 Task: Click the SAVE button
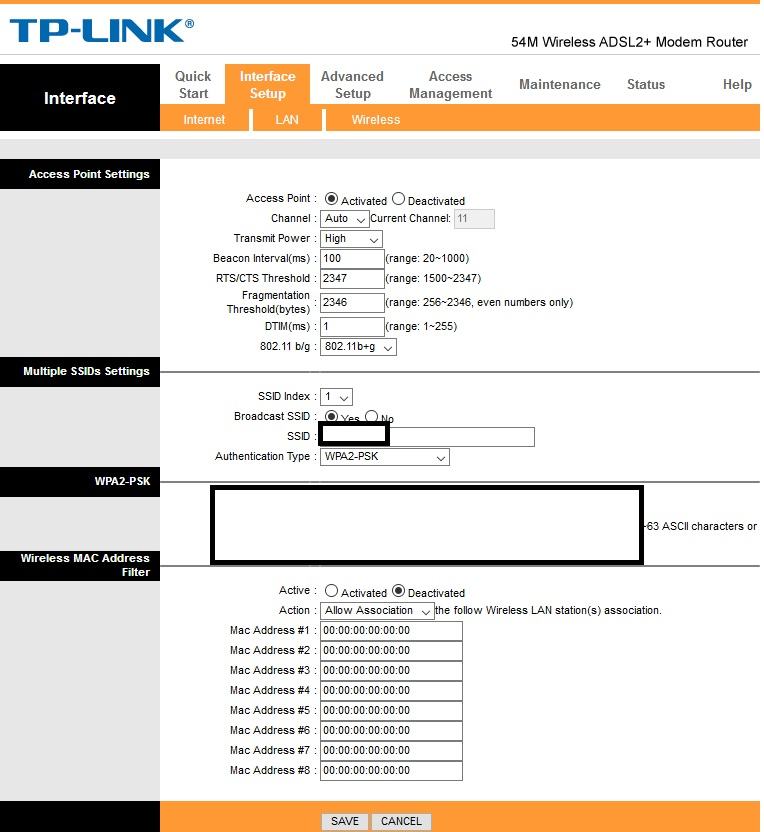(x=345, y=821)
